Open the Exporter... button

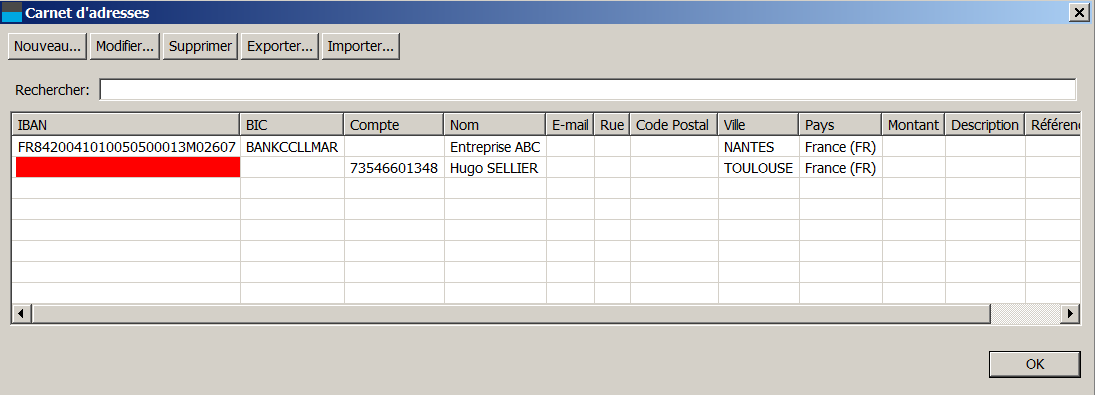pyautogui.click(x=280, y=47)
